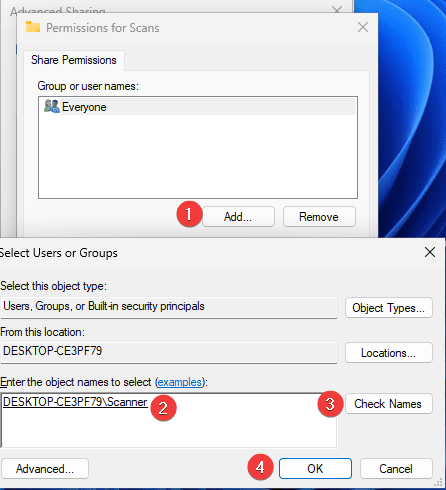This screenshot has height=490, width=446.
Task: Click the Everyone group users icon
Action: [52, 106]
